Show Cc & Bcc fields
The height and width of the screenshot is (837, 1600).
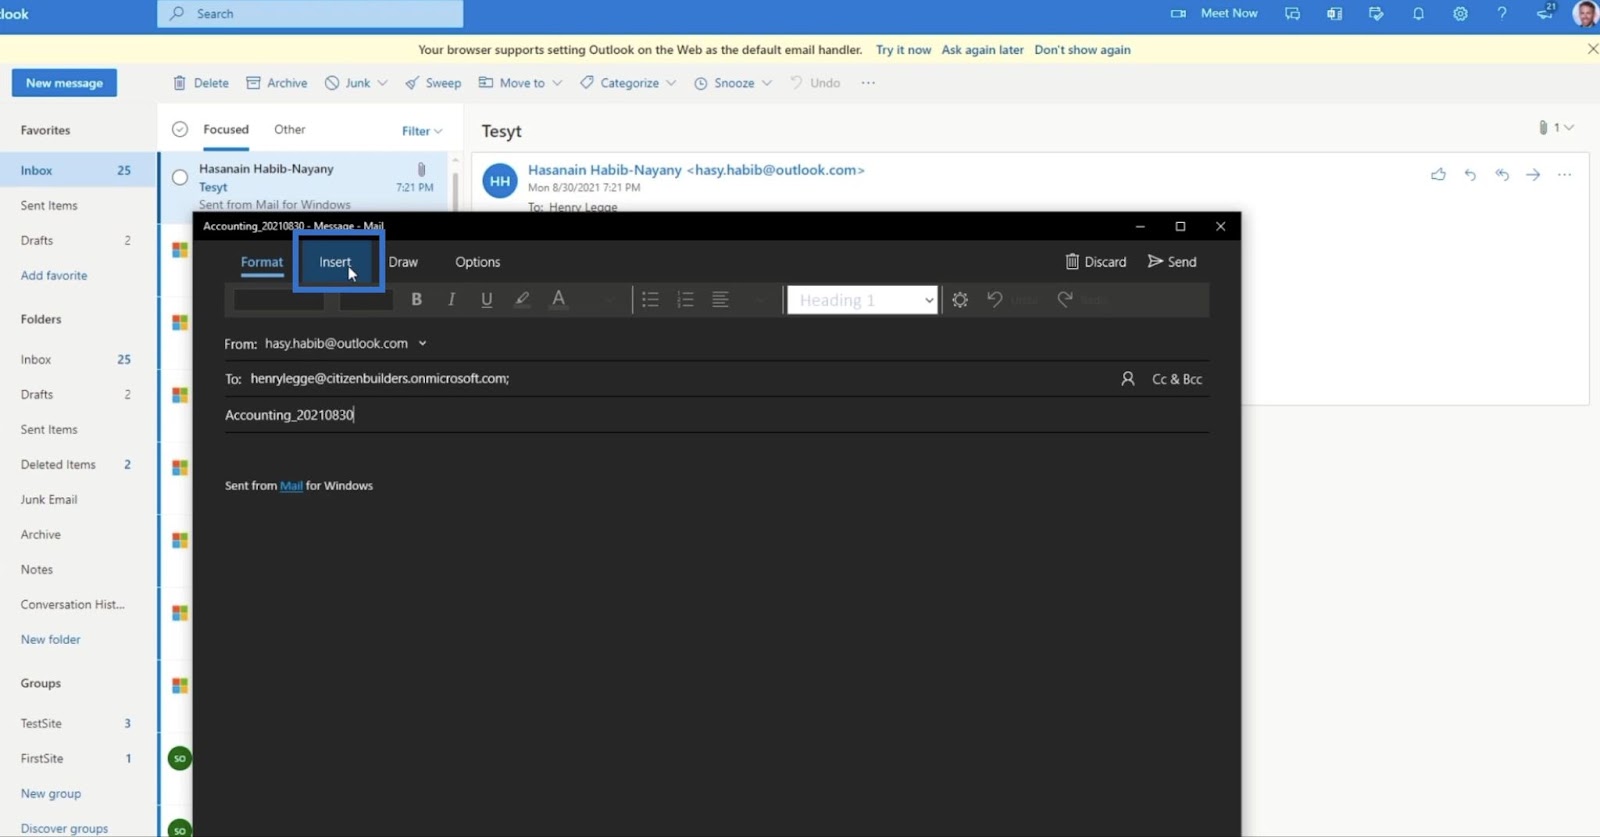(1177, 379)
